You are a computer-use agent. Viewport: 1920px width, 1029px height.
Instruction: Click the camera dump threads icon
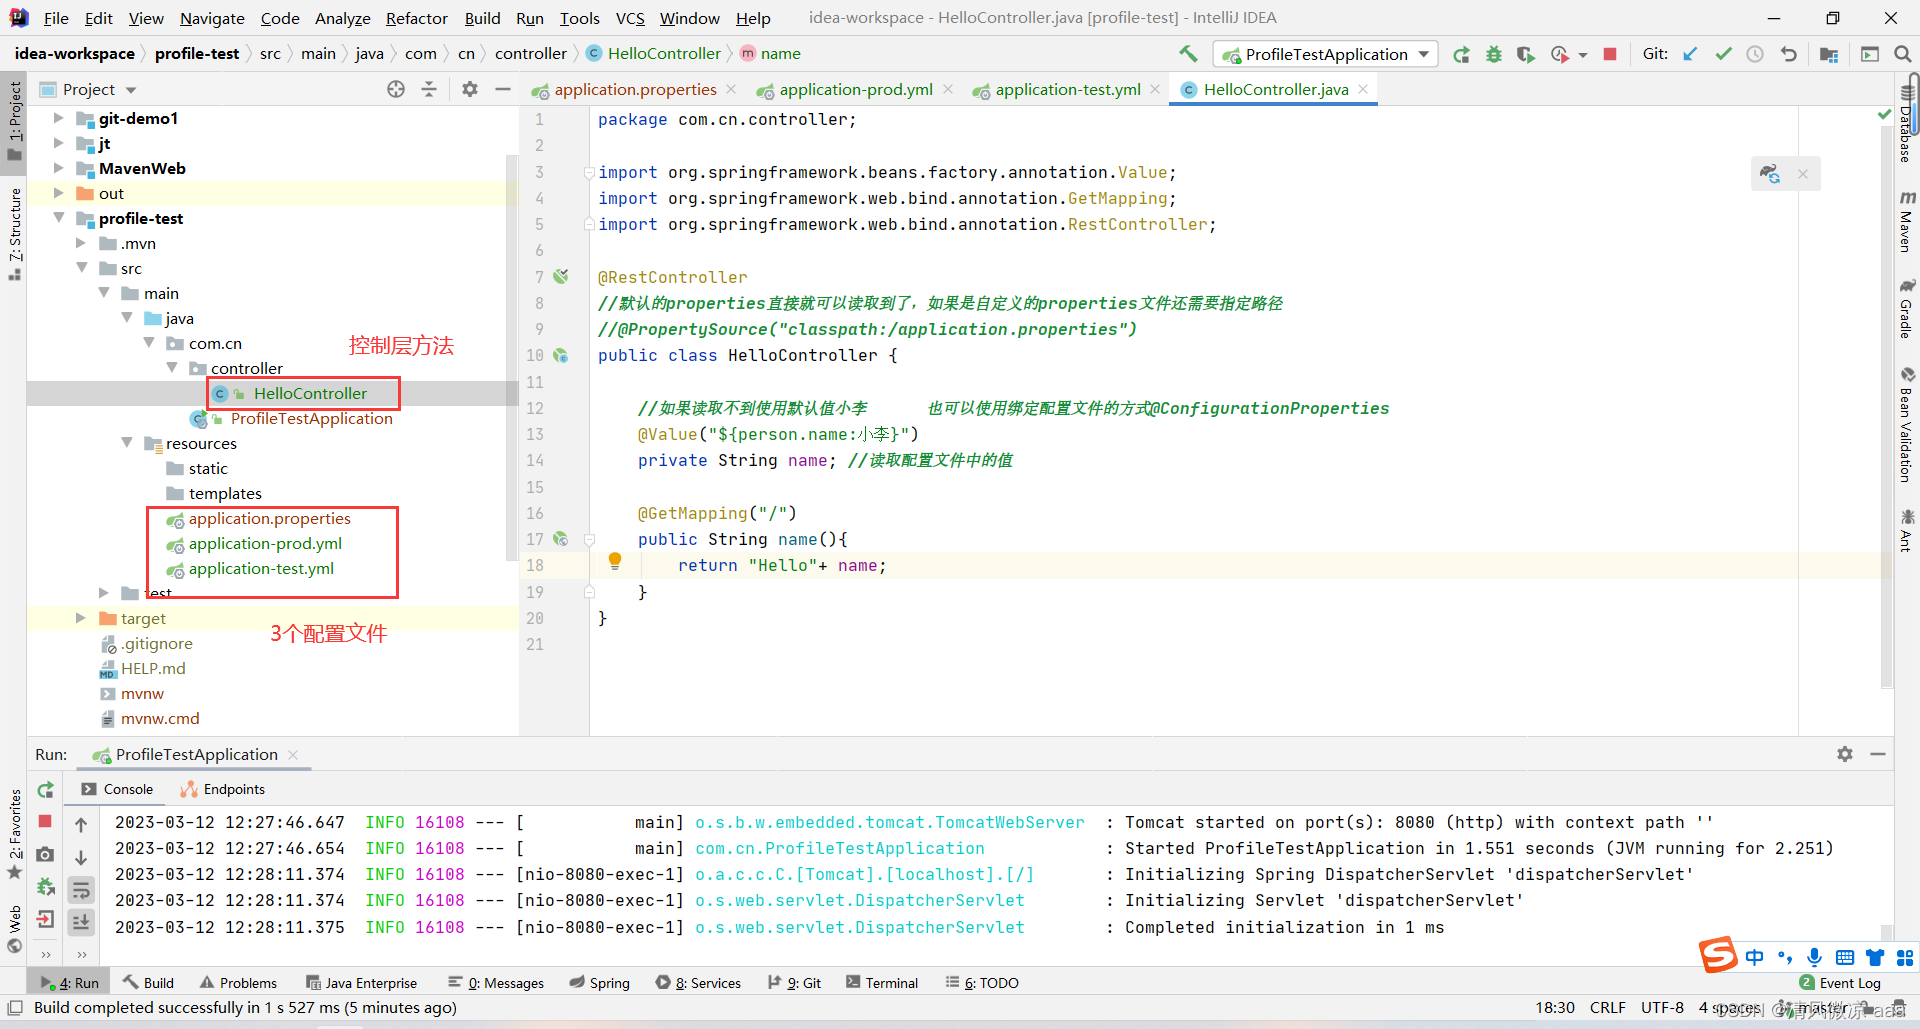coord(45,854)
